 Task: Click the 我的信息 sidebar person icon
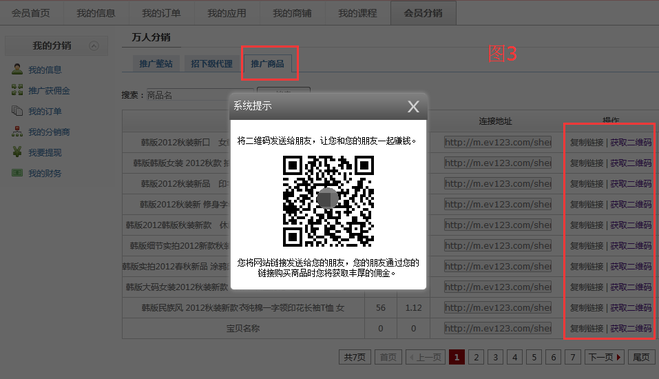pyautogui.click(x=17, y=69)
